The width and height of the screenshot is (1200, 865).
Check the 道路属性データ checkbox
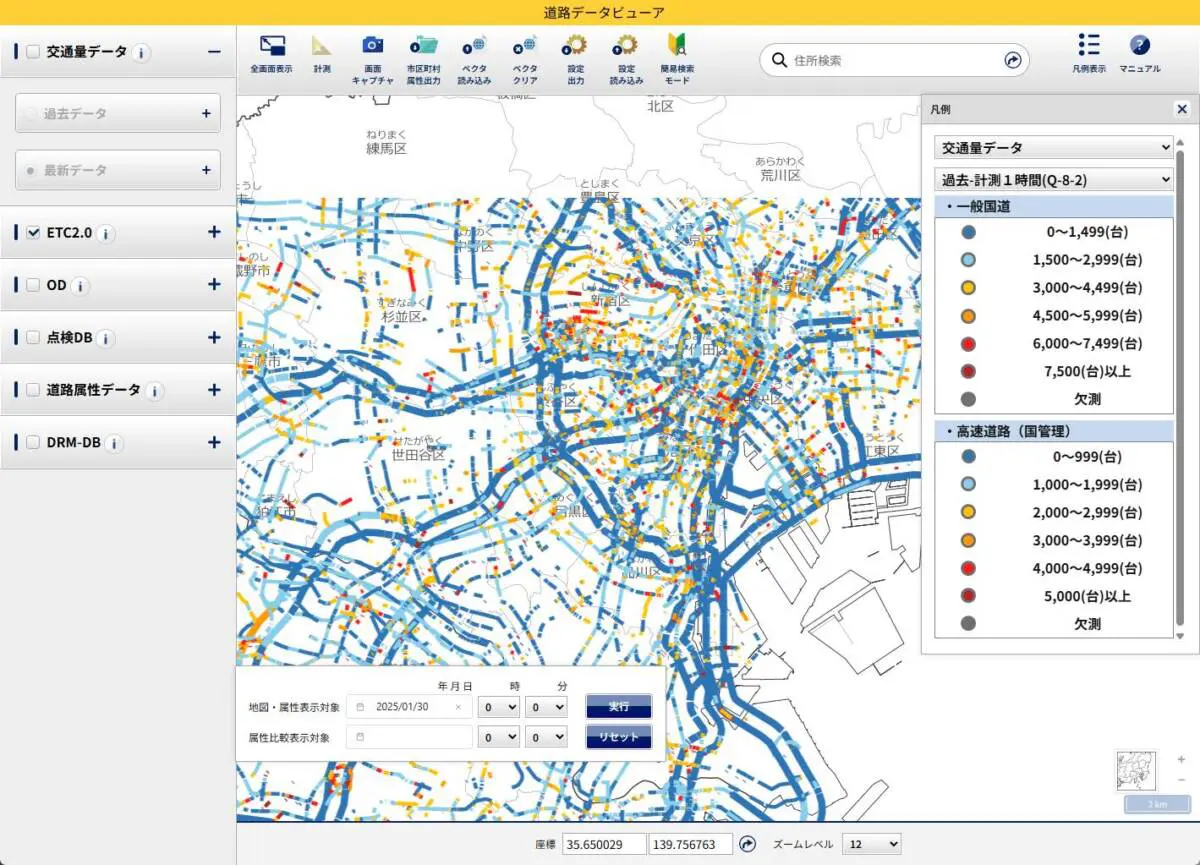[32, 390]
